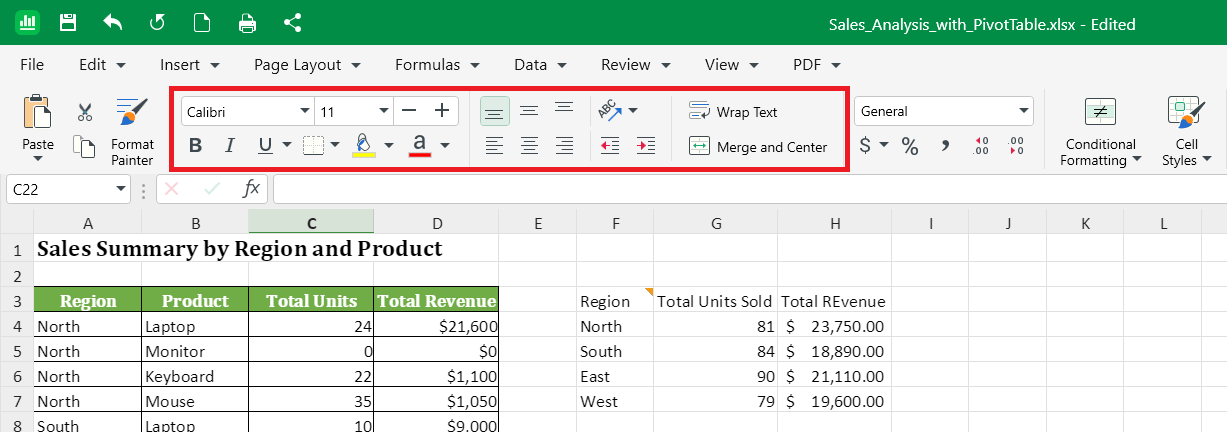The height and width of the screenshot is (432, 1227).
Task: Increase decimal places
Action: 981,147
